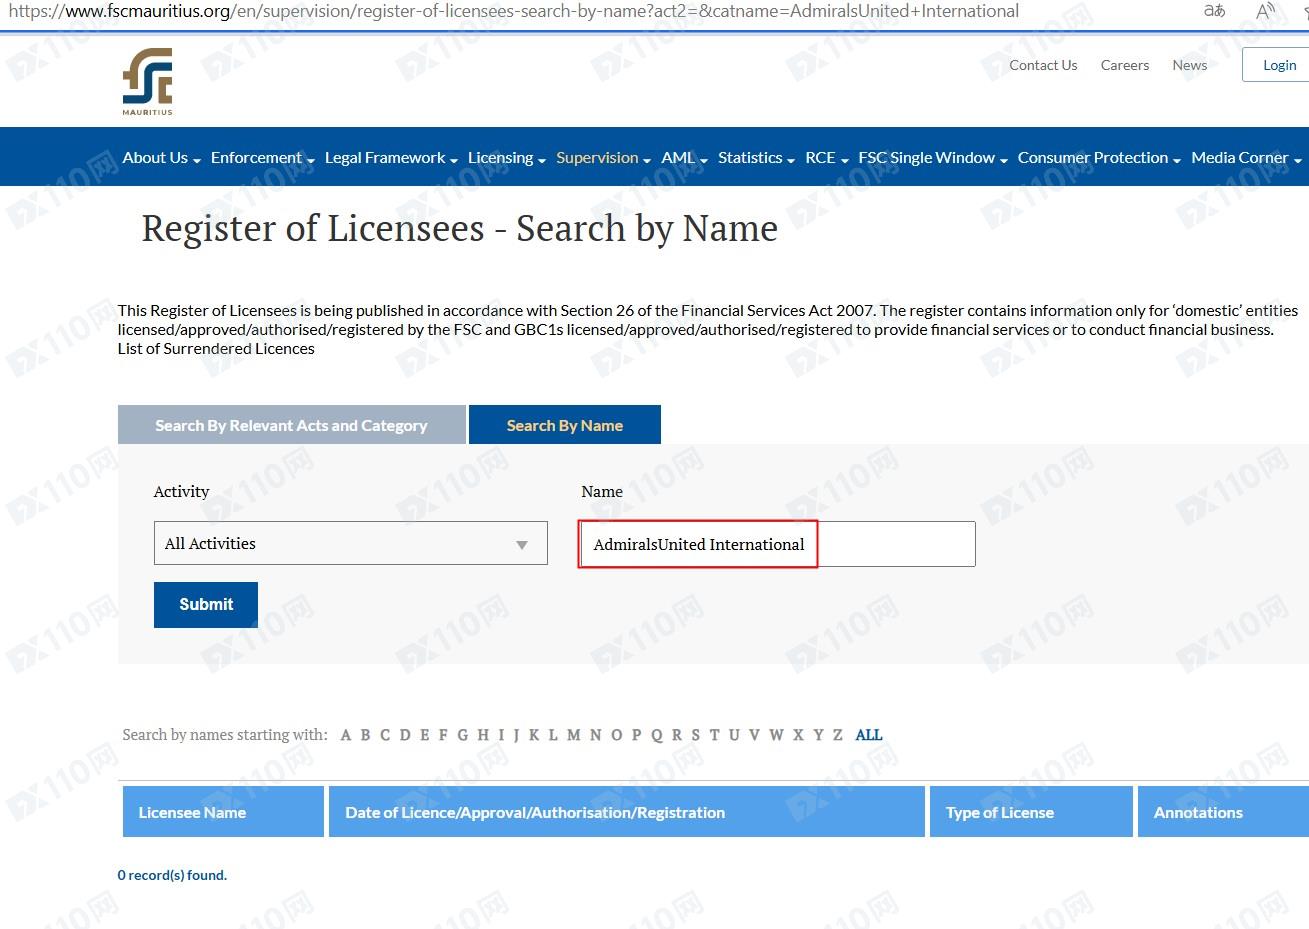This screenshot has height=929, width=1309.
Task: Expand the Enforcement menu
Action: (262, 158)
